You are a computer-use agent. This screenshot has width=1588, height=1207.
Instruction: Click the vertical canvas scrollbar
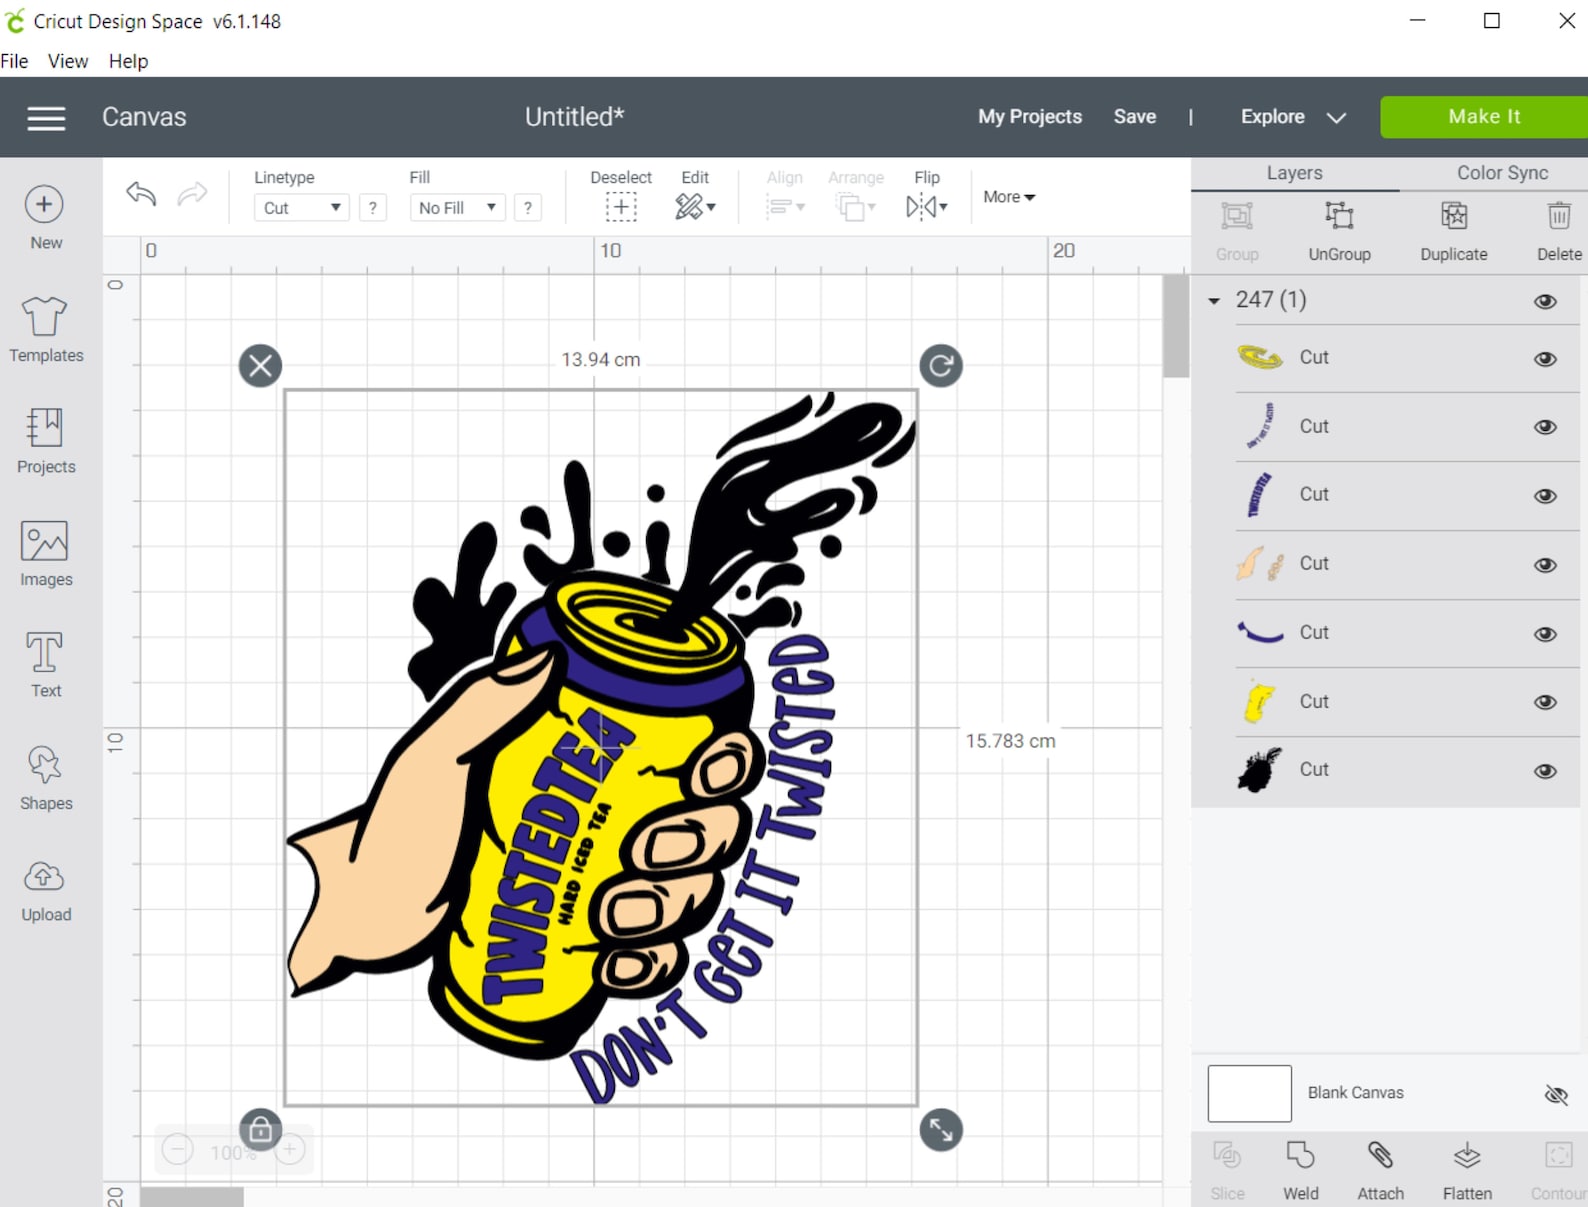pyautogui.click(x=1175, y=327)
